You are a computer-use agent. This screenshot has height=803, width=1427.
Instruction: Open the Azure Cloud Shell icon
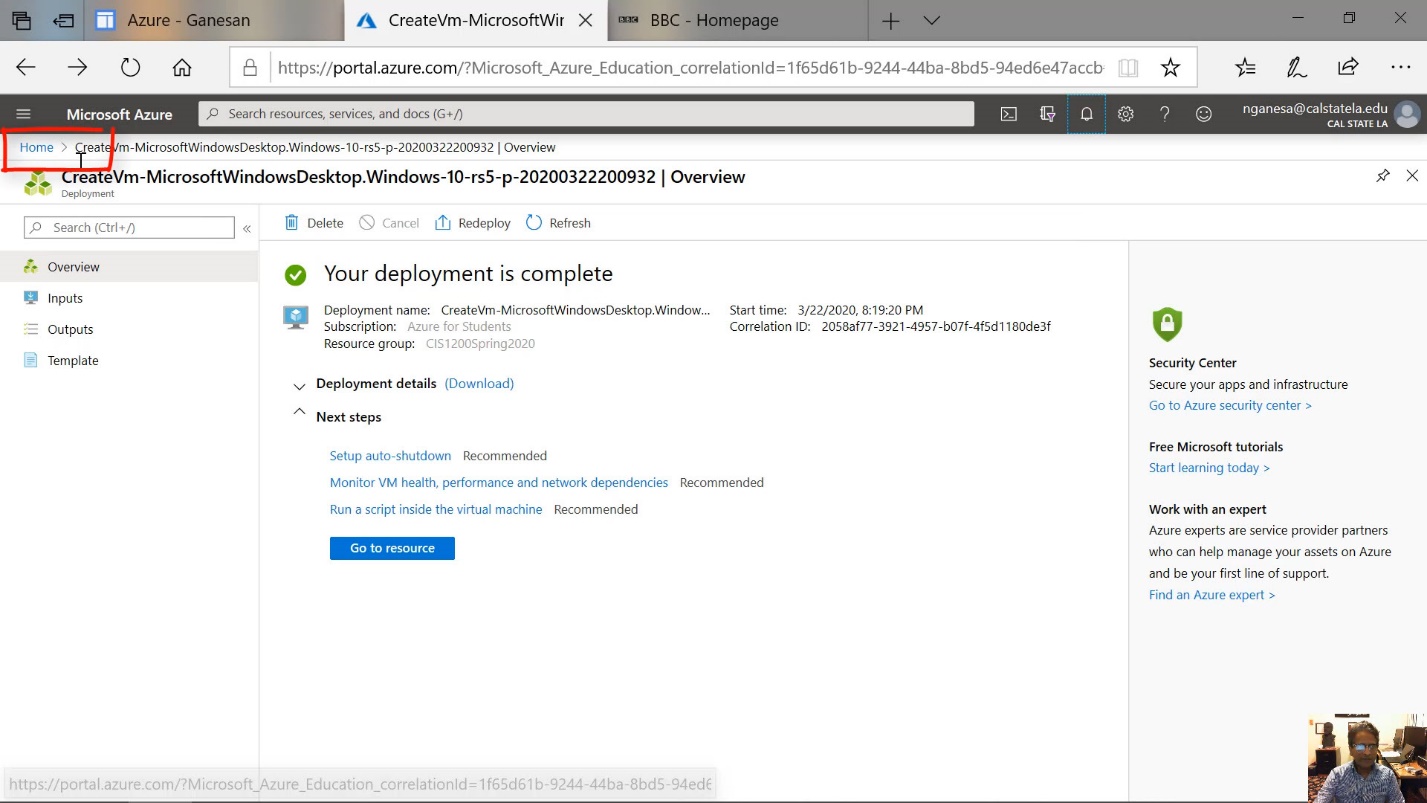click(1009, 114)
